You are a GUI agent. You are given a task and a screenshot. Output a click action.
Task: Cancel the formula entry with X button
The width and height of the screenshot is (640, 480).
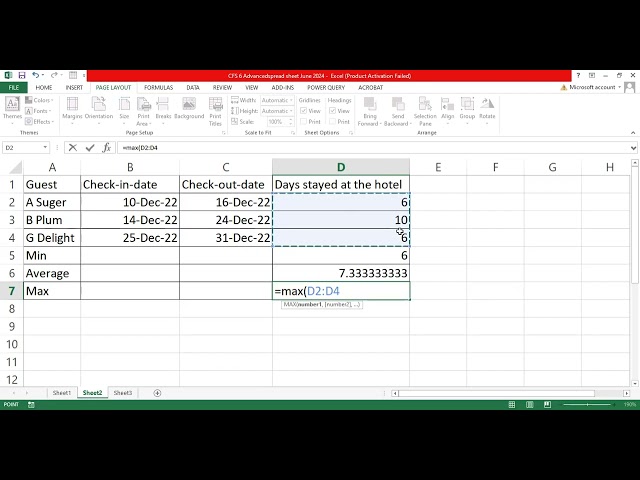[x=73, y=147]
